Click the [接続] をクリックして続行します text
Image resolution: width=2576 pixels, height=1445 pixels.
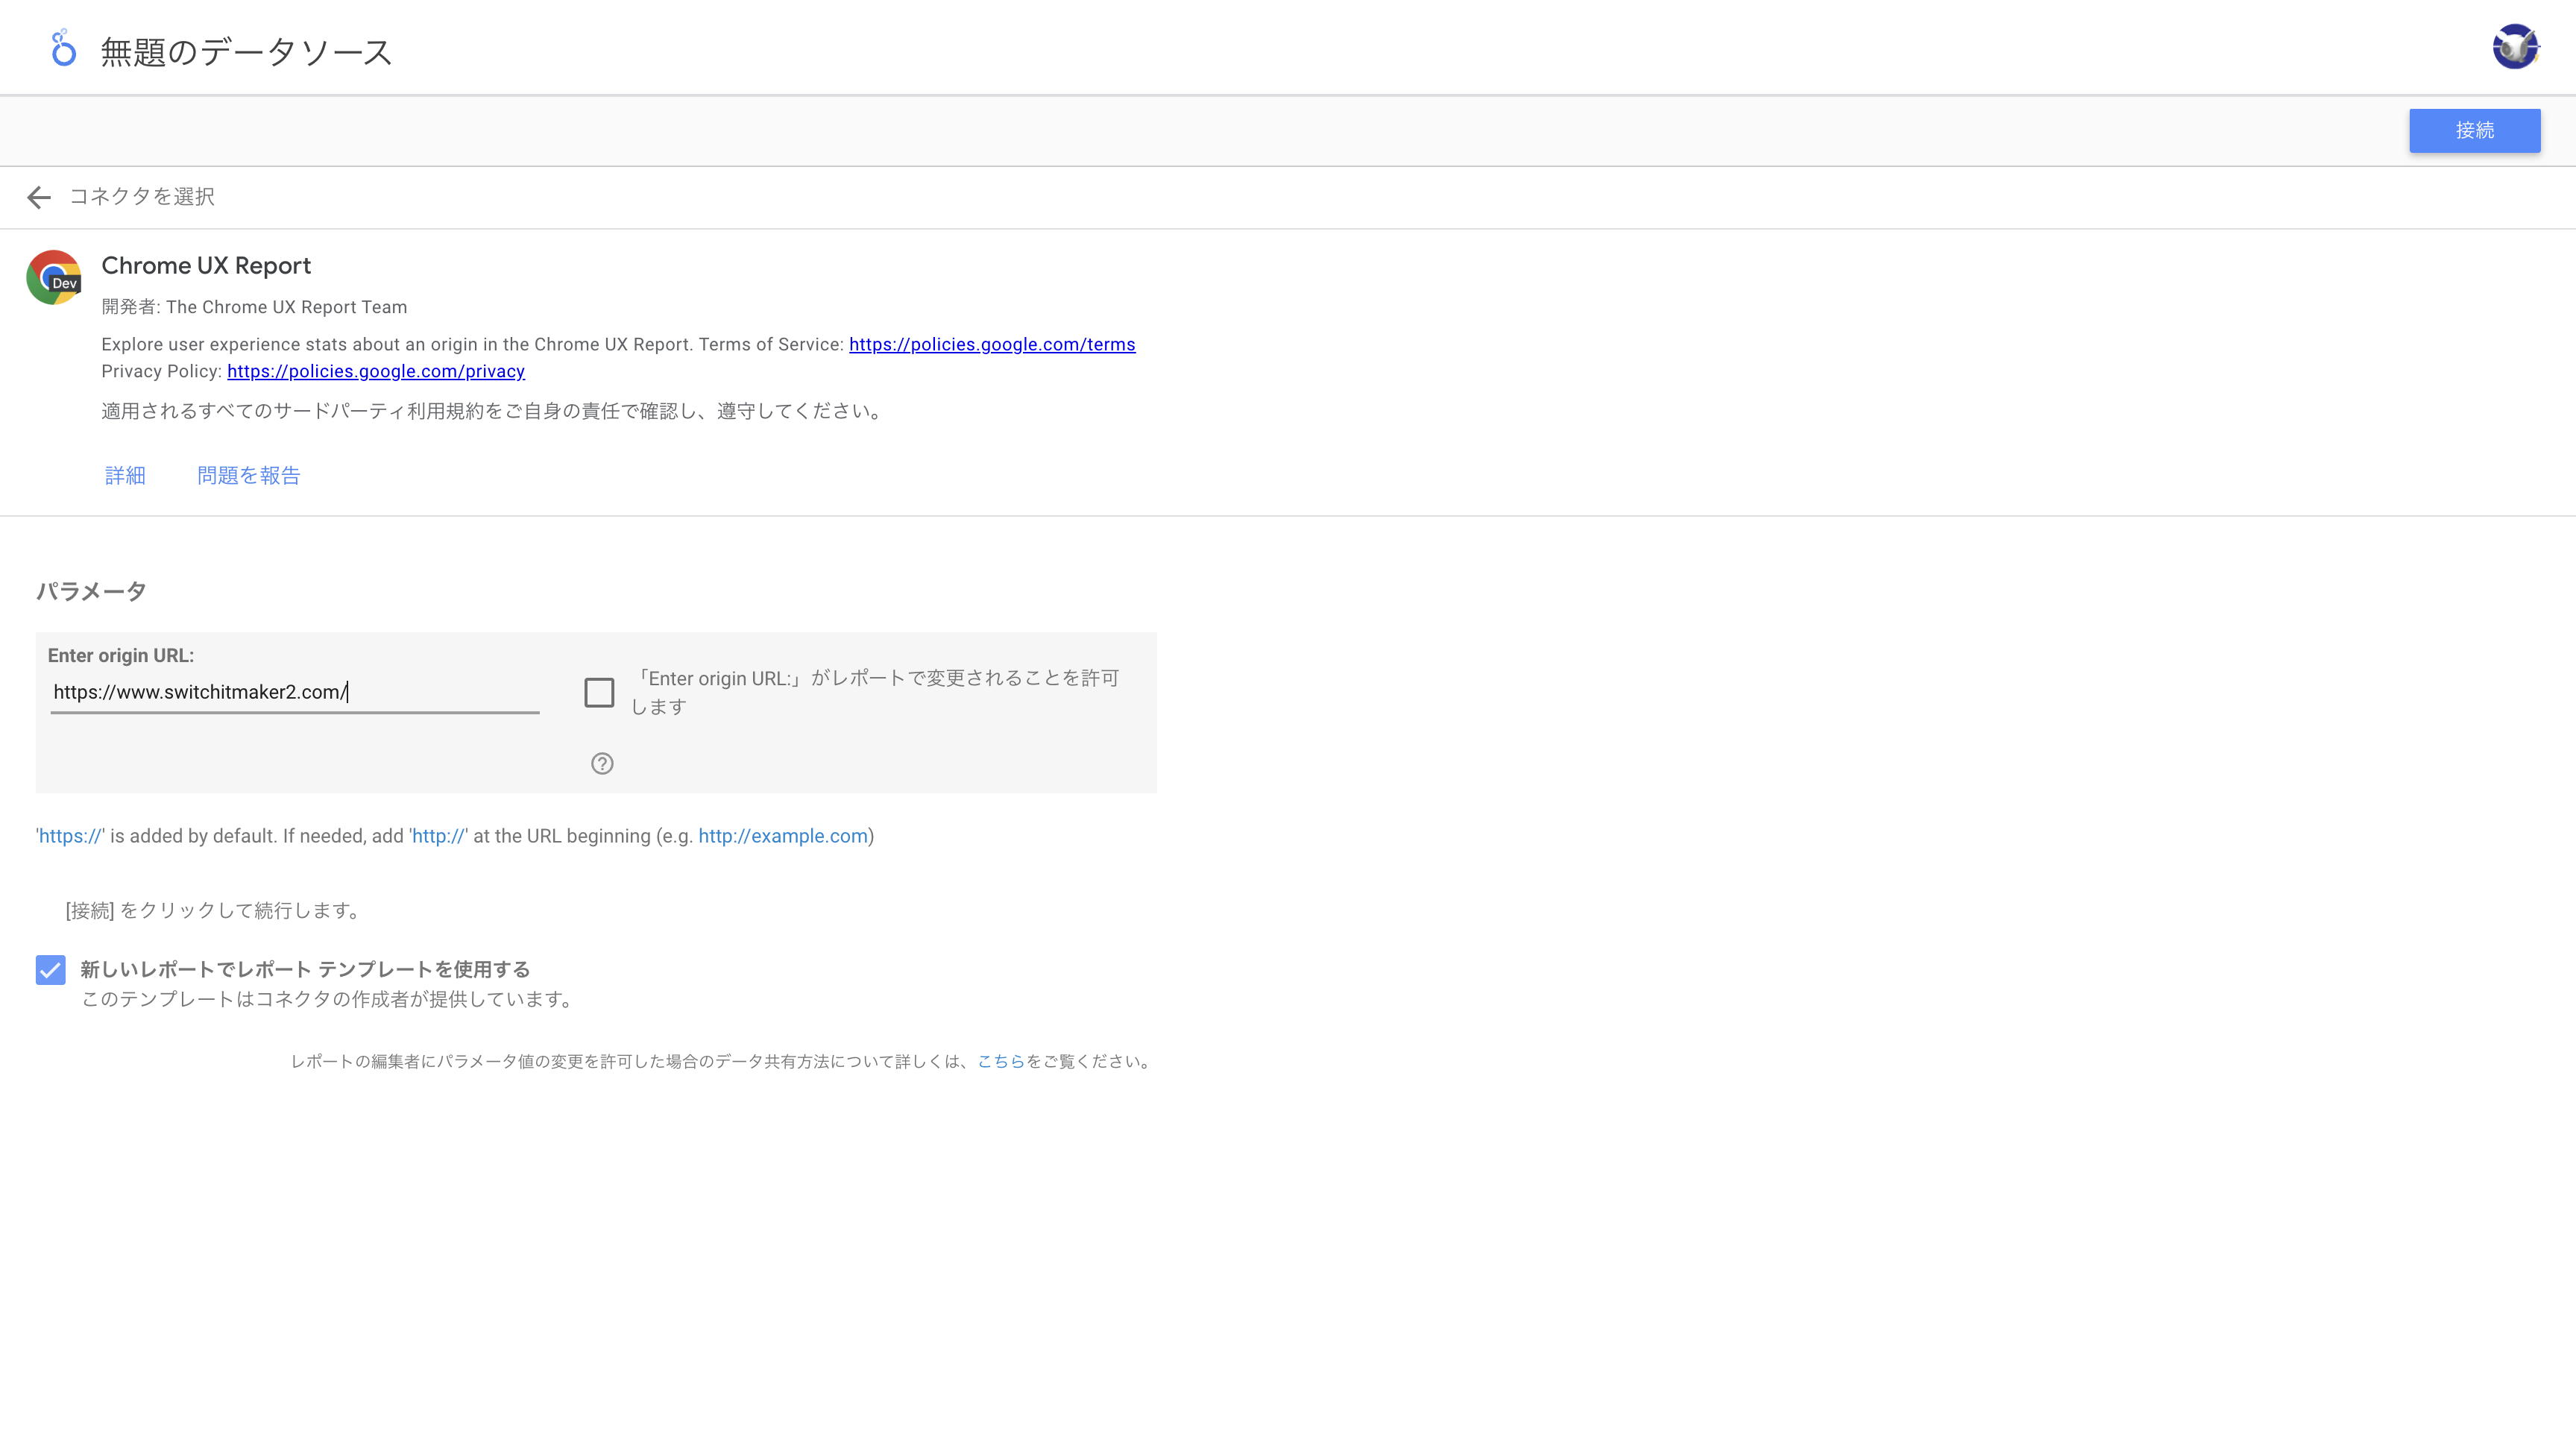(213, 910)
